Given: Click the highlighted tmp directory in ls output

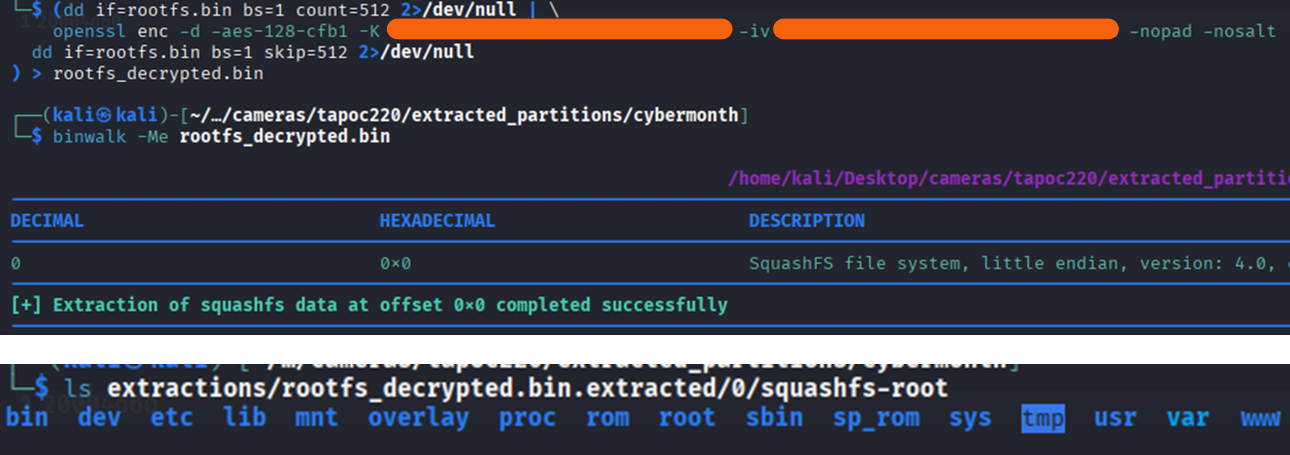Looking at the screenshot, I should click(1043, 418).
